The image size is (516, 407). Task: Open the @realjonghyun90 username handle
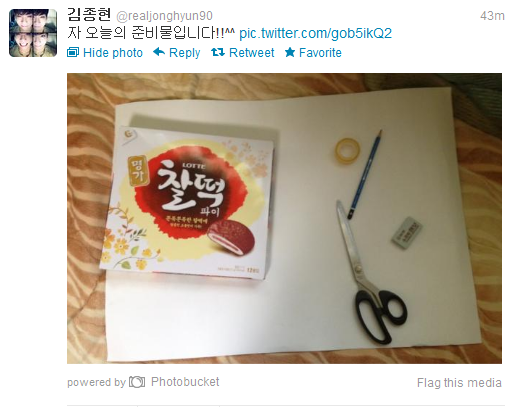(164, 16)
